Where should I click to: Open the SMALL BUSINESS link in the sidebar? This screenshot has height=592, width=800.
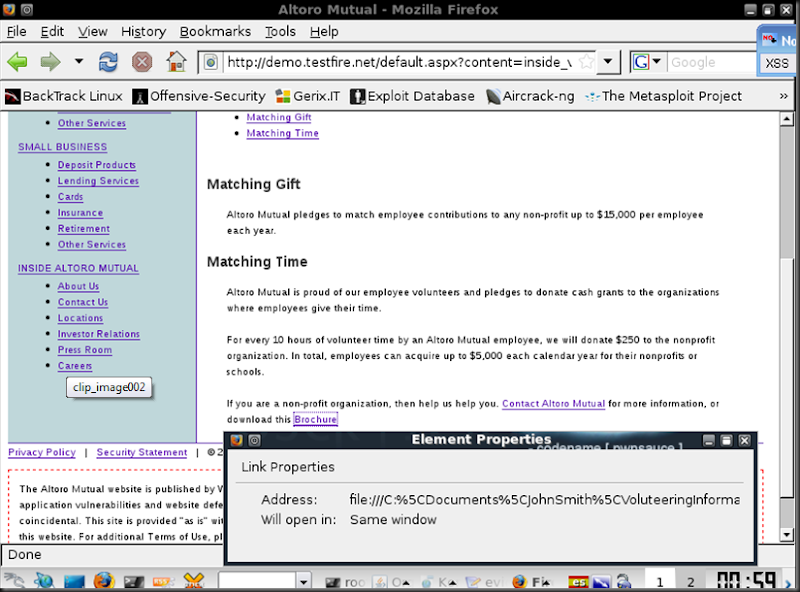click(63, 147)
